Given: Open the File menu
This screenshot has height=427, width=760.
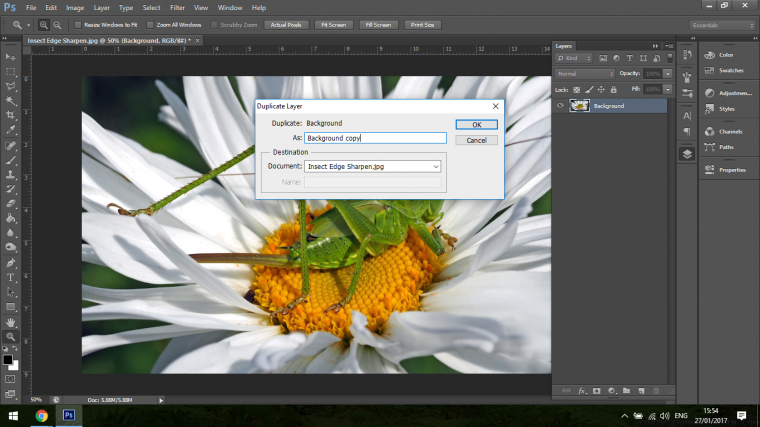Looking at the screenshot, I should [x=31, y=8].
